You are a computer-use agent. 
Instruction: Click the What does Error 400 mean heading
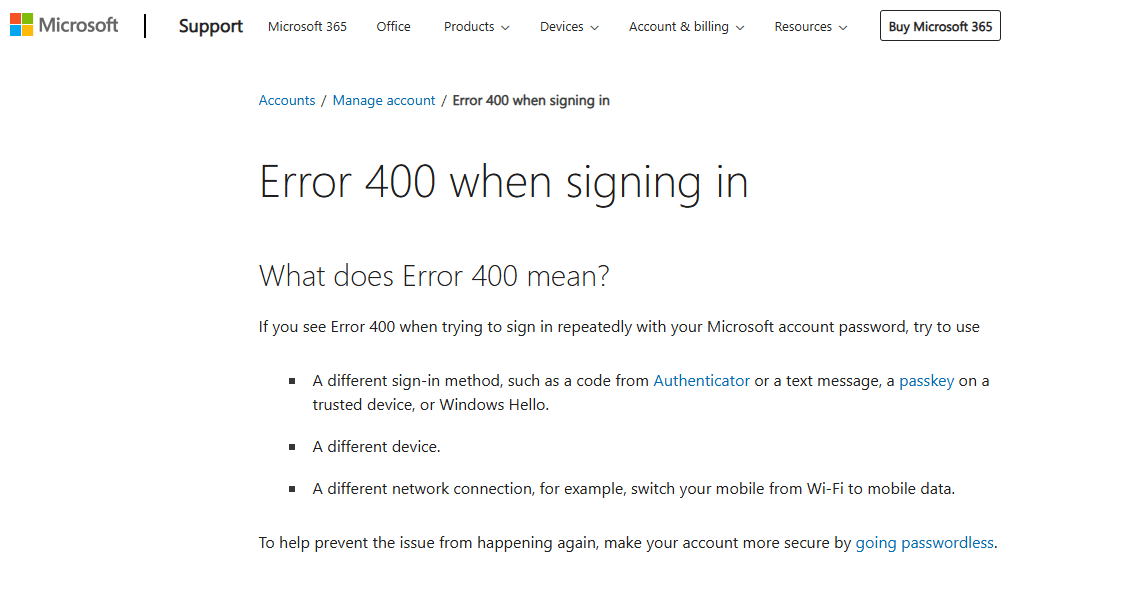(x=434, y=276)
